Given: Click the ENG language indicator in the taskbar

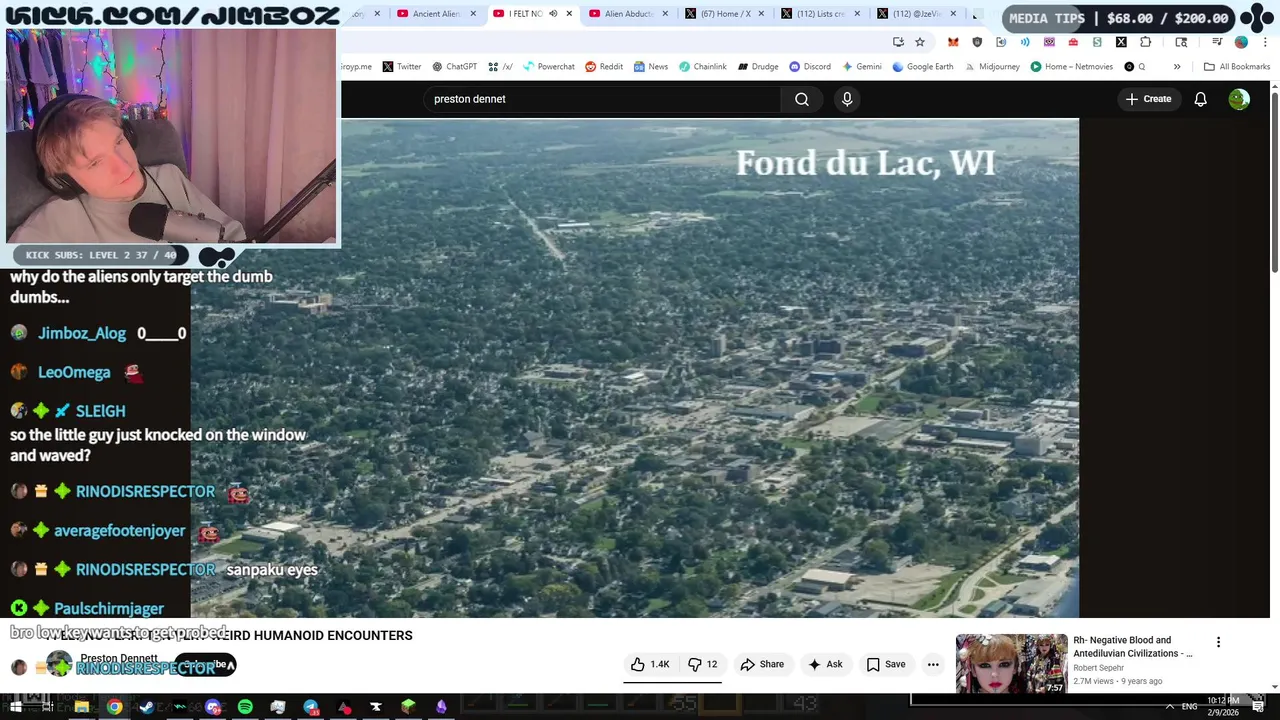Looking at the screenshot, I should point(1189,707).
